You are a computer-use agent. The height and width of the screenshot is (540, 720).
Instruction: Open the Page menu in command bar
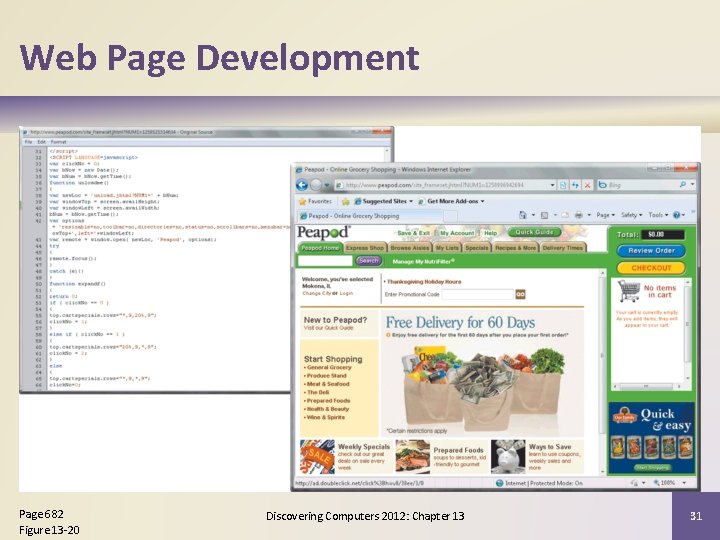[x=605, y=215]
